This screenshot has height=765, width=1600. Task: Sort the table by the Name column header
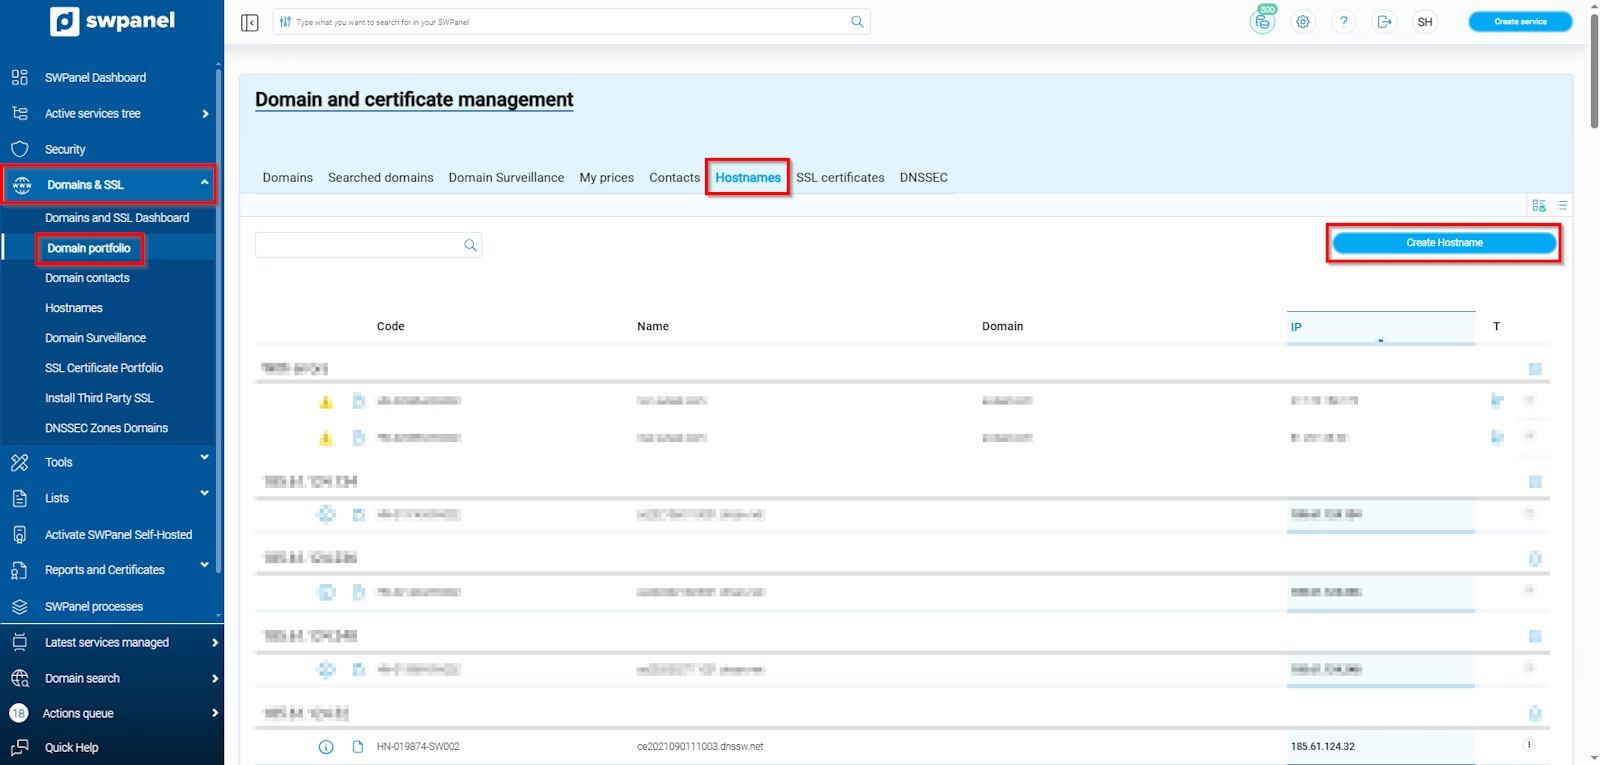(x=653, y=327)
